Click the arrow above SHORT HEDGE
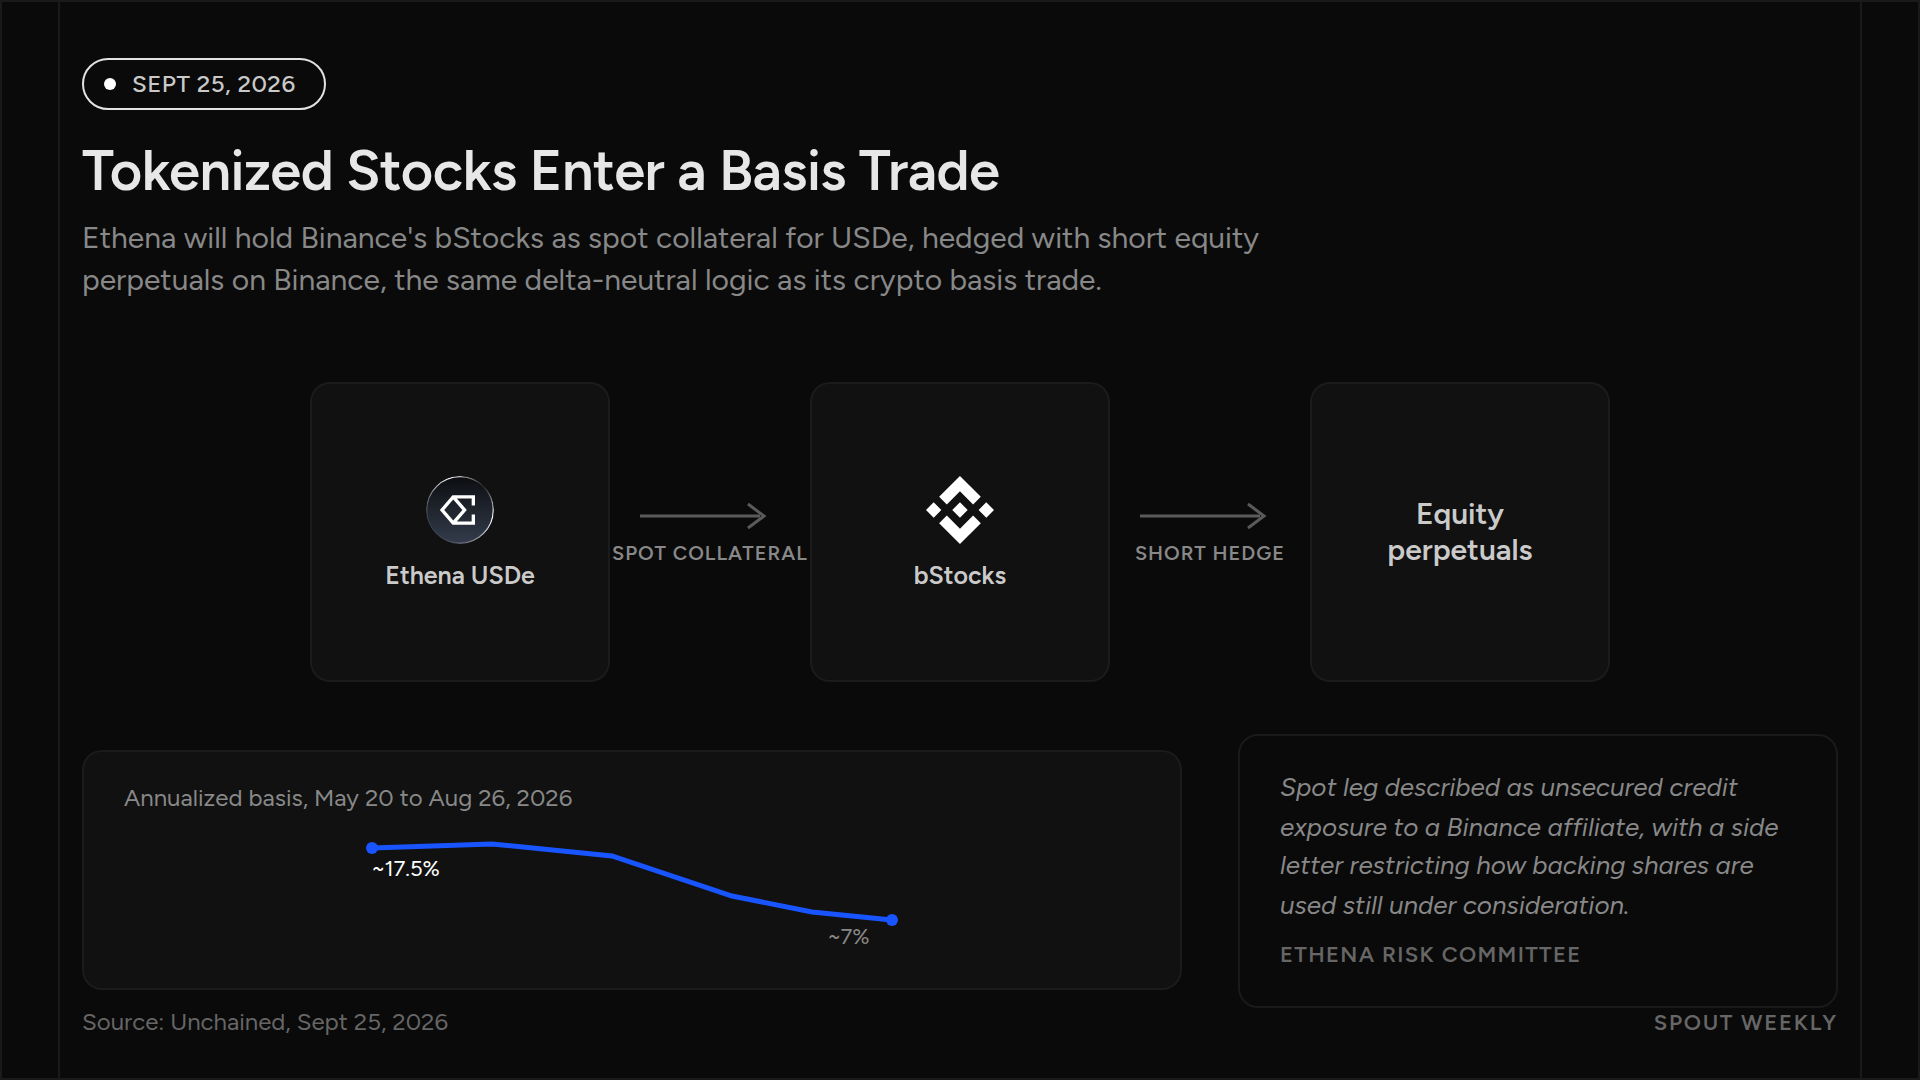The width and height of the screenshot is (1920, 1080). pos(1203,516)
